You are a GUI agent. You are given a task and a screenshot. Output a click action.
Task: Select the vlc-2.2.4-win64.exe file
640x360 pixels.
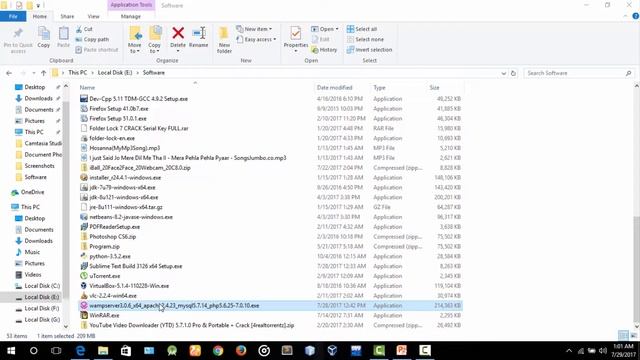[113, 296]
